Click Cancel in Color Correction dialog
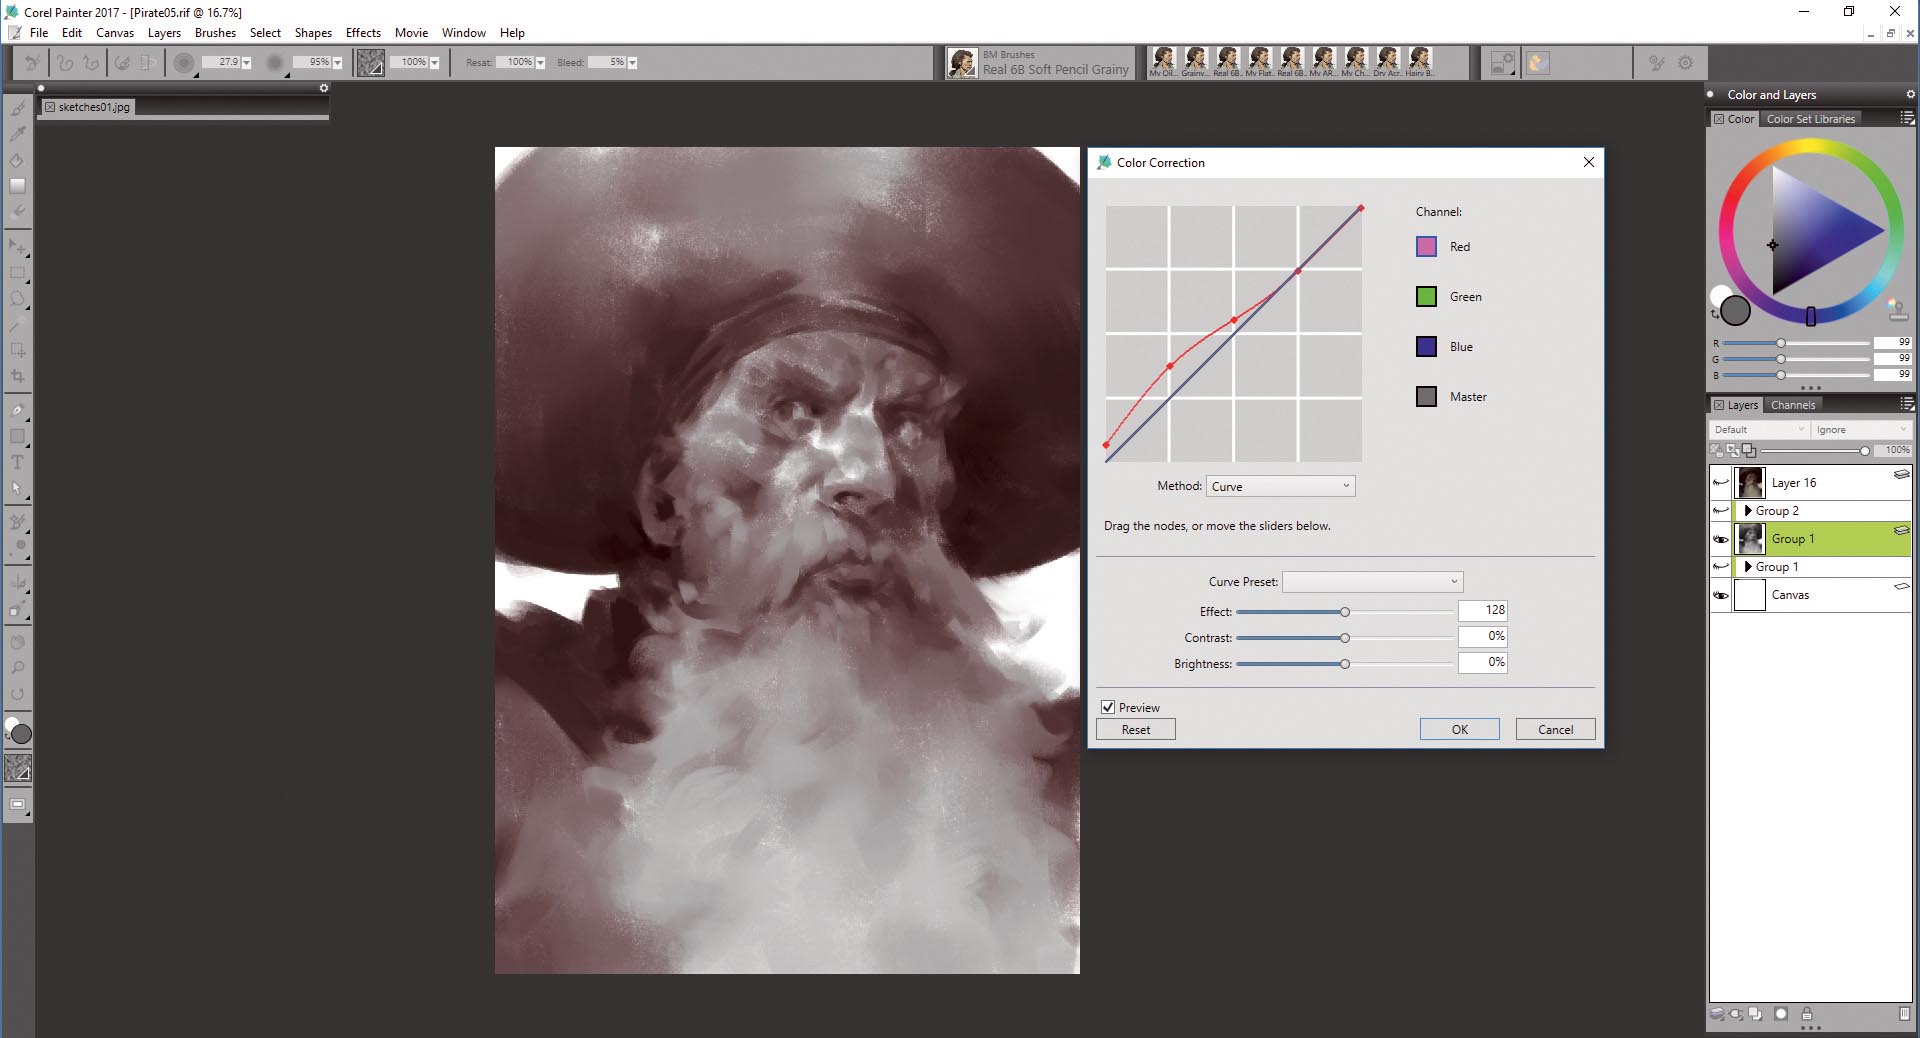The image size is (1920, 1038). coord(1555,729)
